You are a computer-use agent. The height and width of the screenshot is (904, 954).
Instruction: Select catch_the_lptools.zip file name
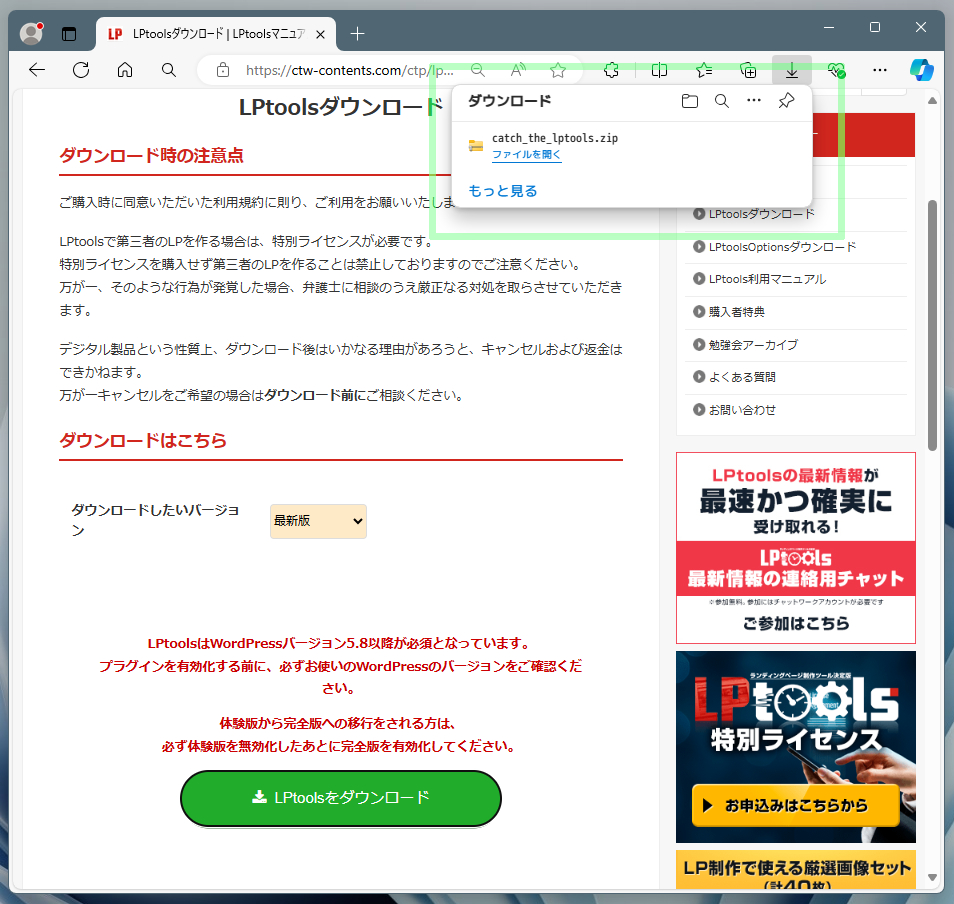click(555, 138)
